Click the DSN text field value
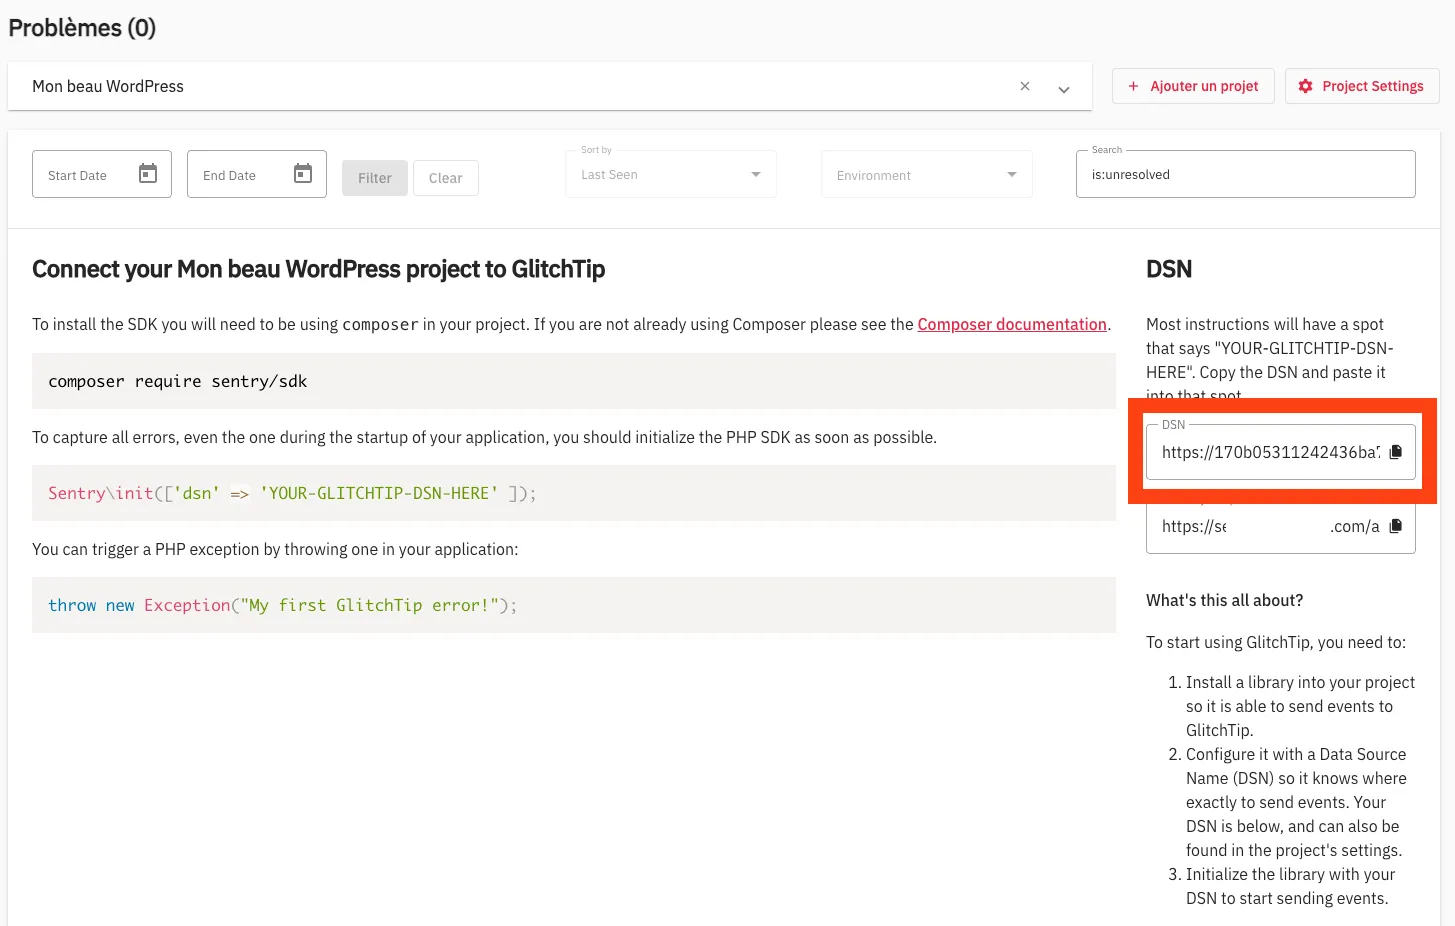This screenshot has width=1455, height=926. coord(1270,452)
